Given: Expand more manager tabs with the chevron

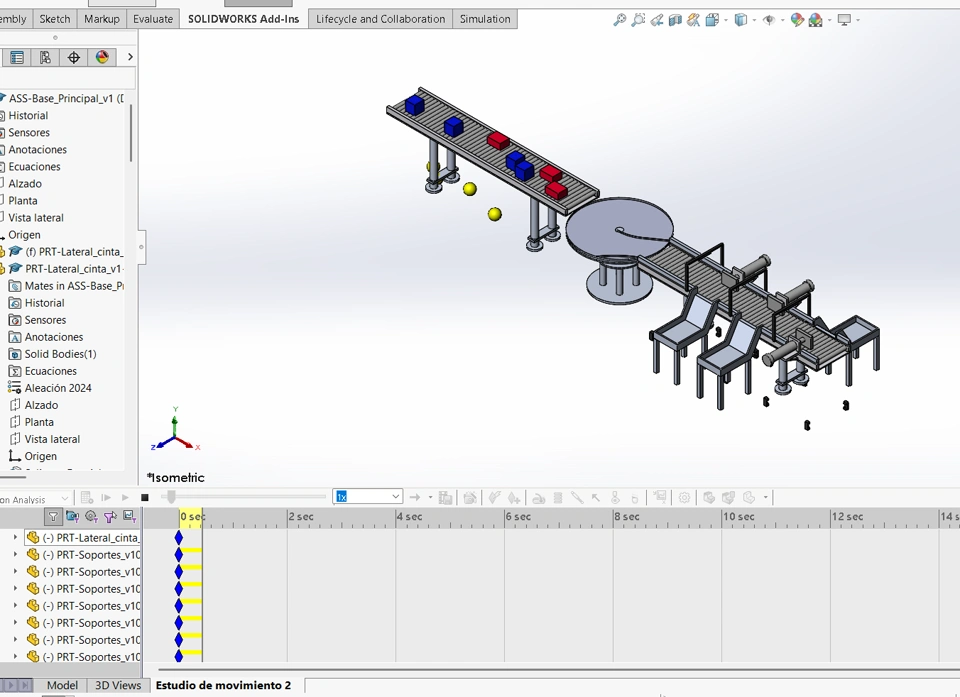Looking at the screenshot, I should [130, 57].
